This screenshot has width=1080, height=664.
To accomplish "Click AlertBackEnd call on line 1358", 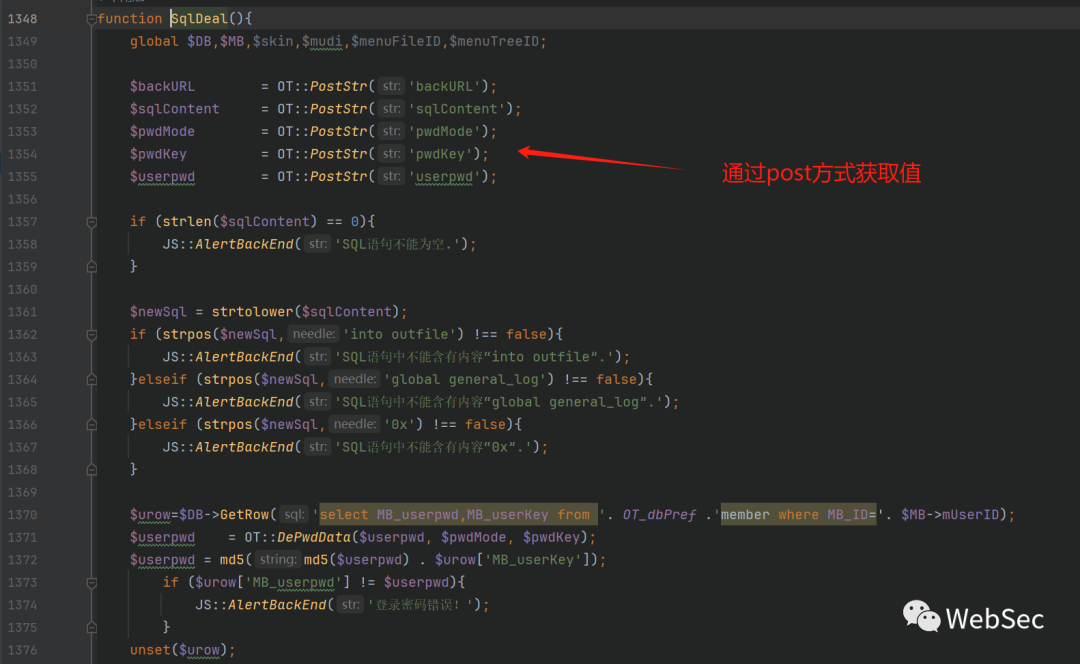I will [244, 245].
